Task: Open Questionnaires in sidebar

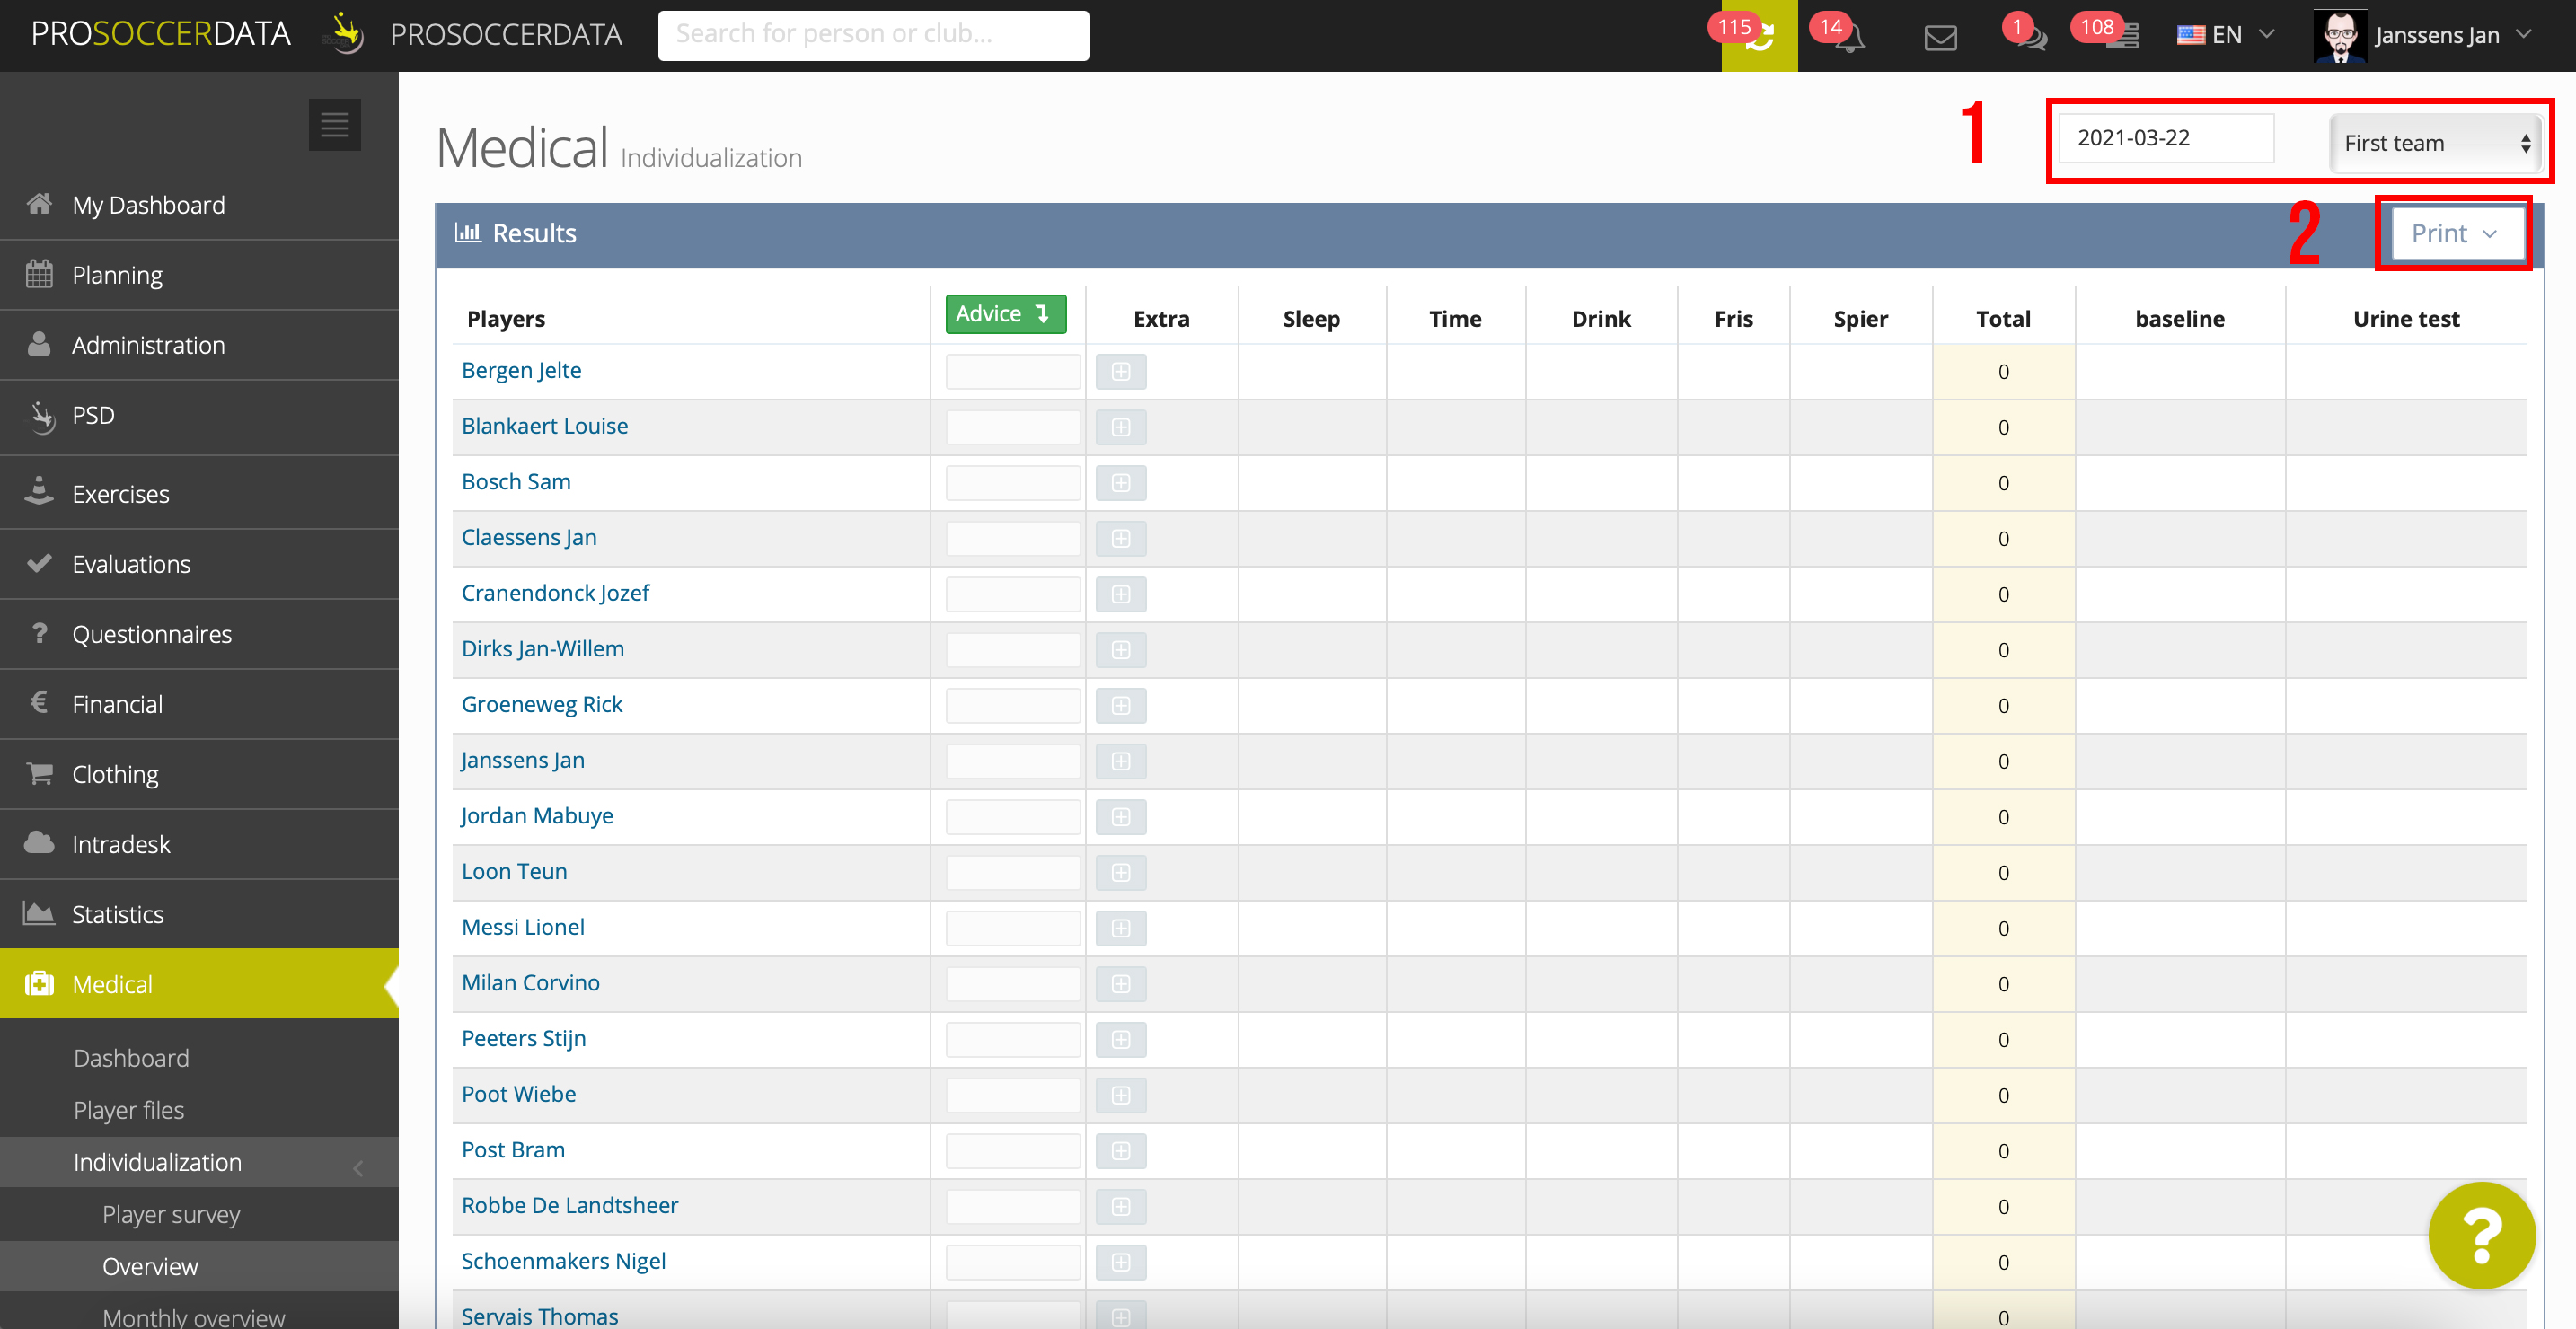Action: 200,634
